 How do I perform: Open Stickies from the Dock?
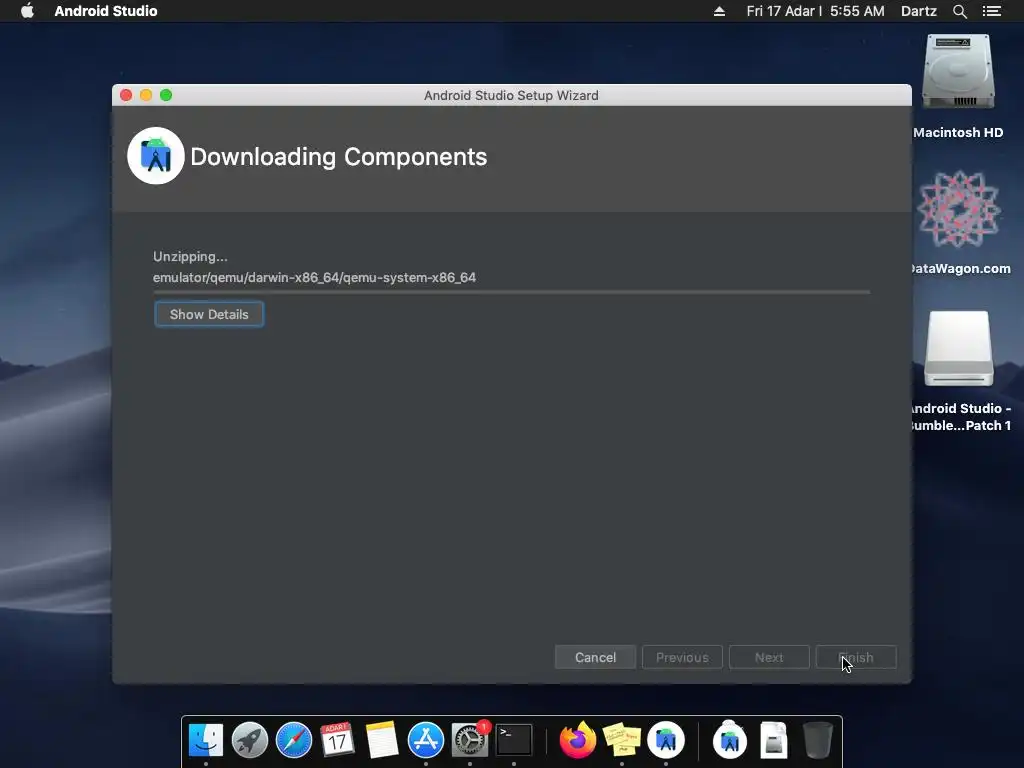point(622,741)
